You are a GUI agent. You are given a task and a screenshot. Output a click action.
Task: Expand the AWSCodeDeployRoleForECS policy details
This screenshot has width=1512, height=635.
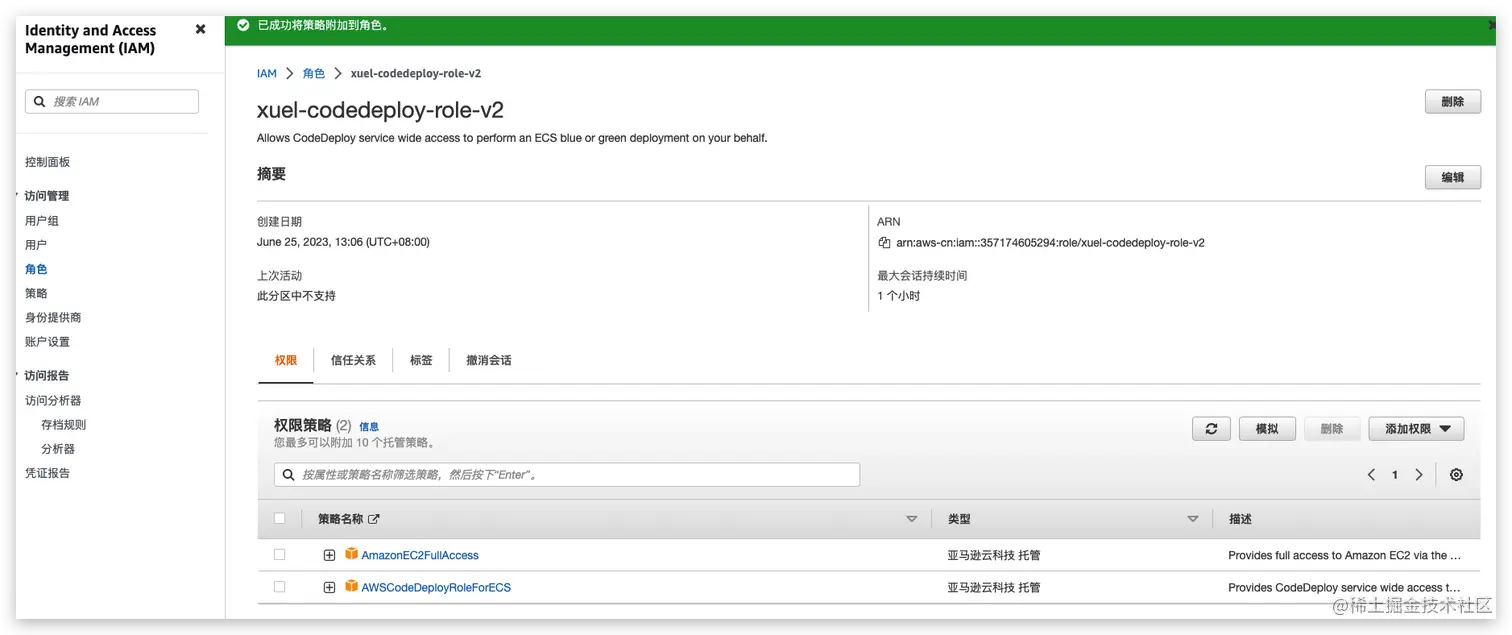click(x=329, y=587)
